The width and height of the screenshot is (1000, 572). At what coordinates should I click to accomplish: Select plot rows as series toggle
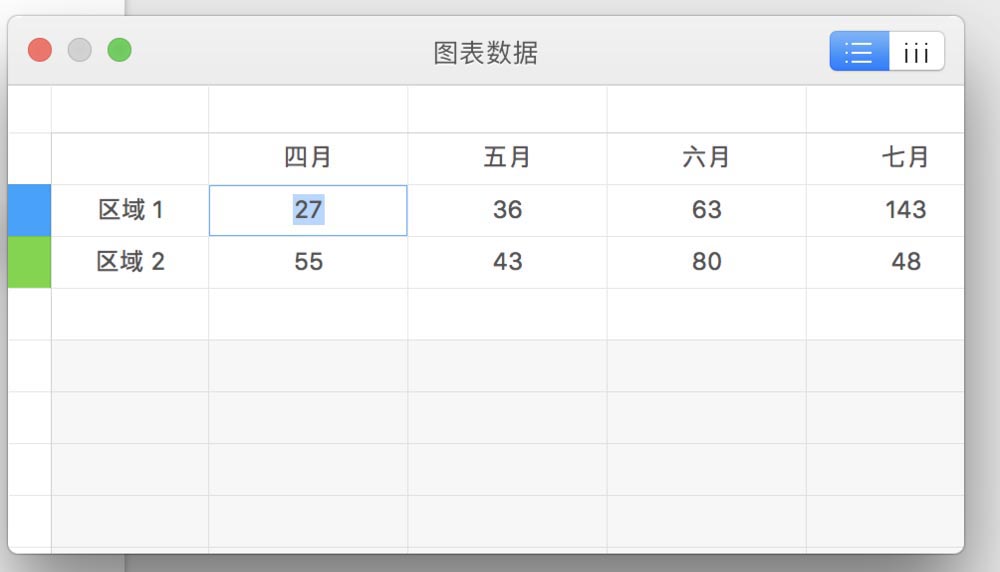[x=859, y=51]
